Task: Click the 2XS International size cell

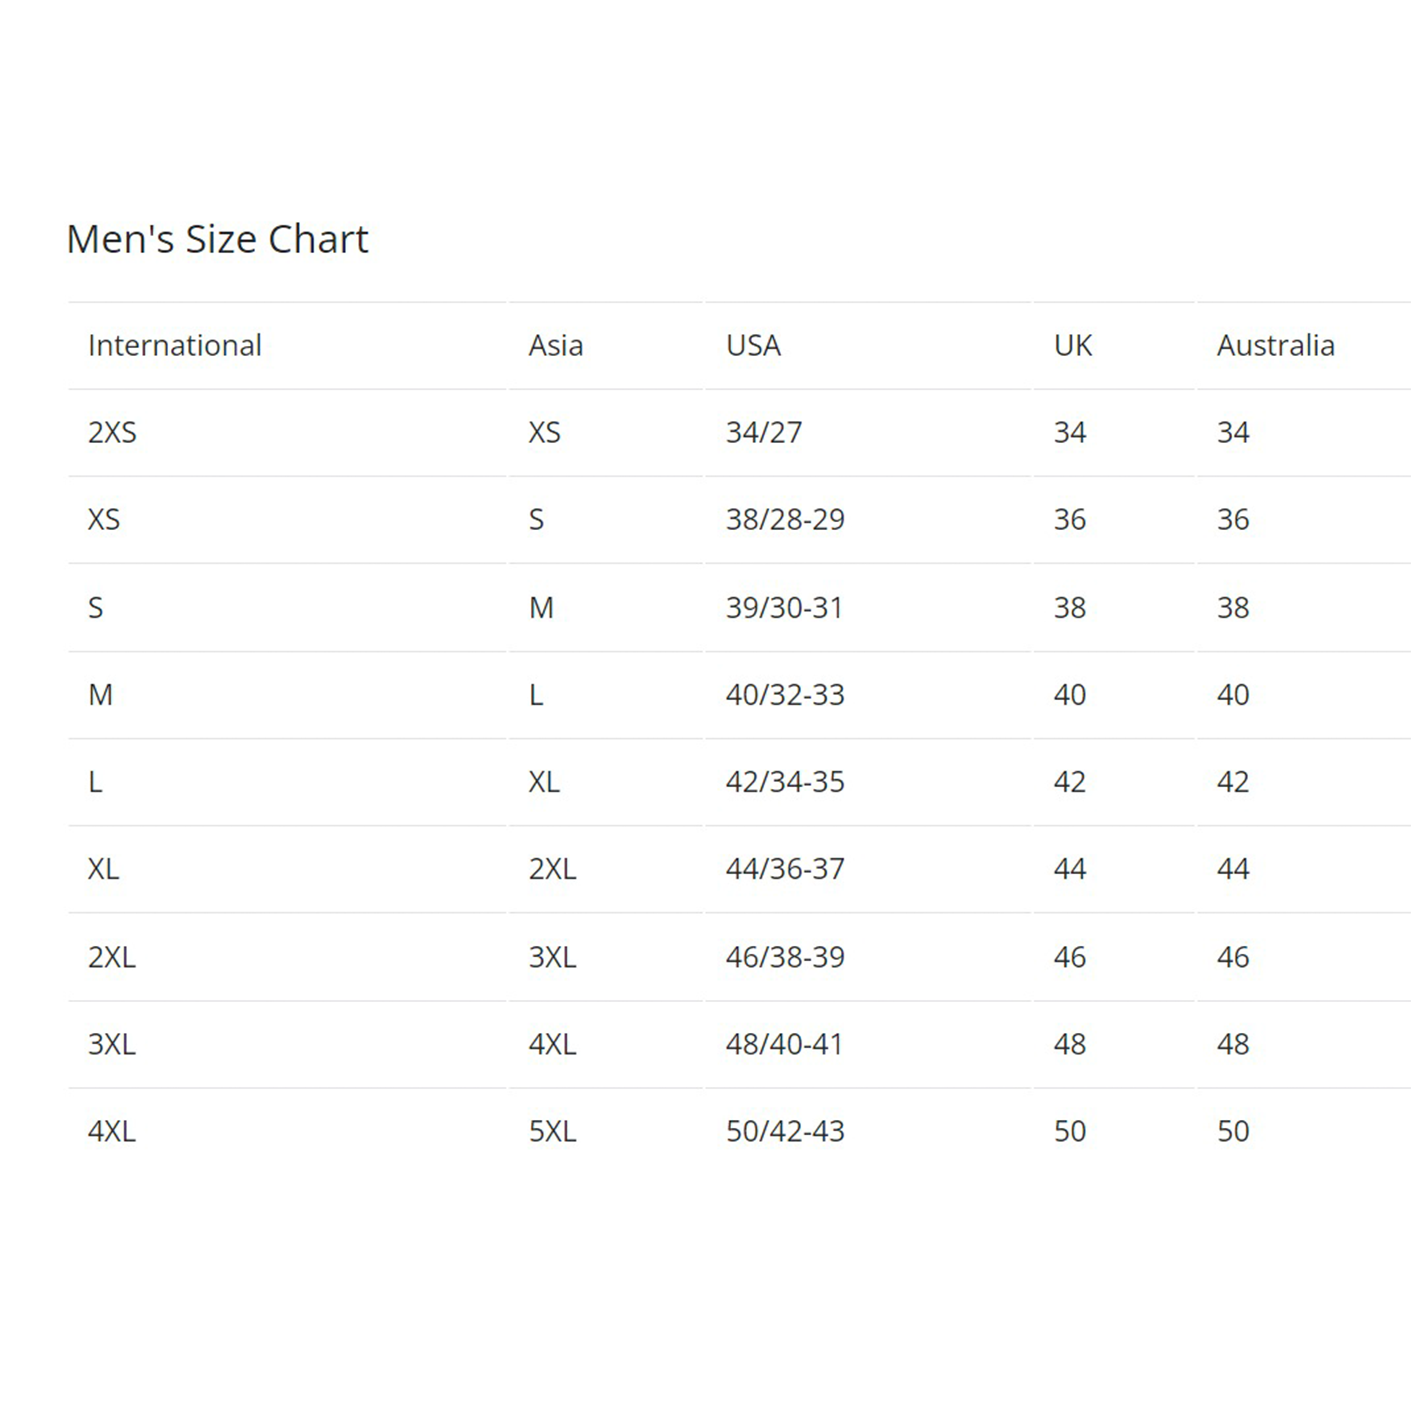Action: 112,432
